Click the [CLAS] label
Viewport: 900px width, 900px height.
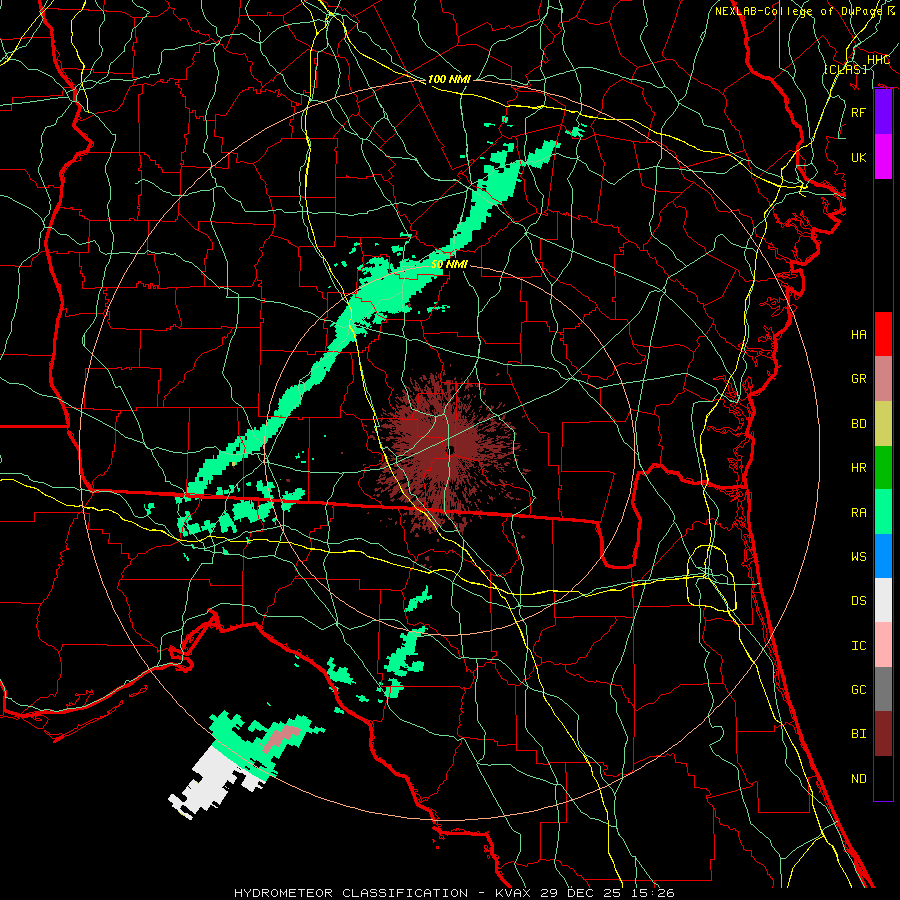tap(845, 69)
